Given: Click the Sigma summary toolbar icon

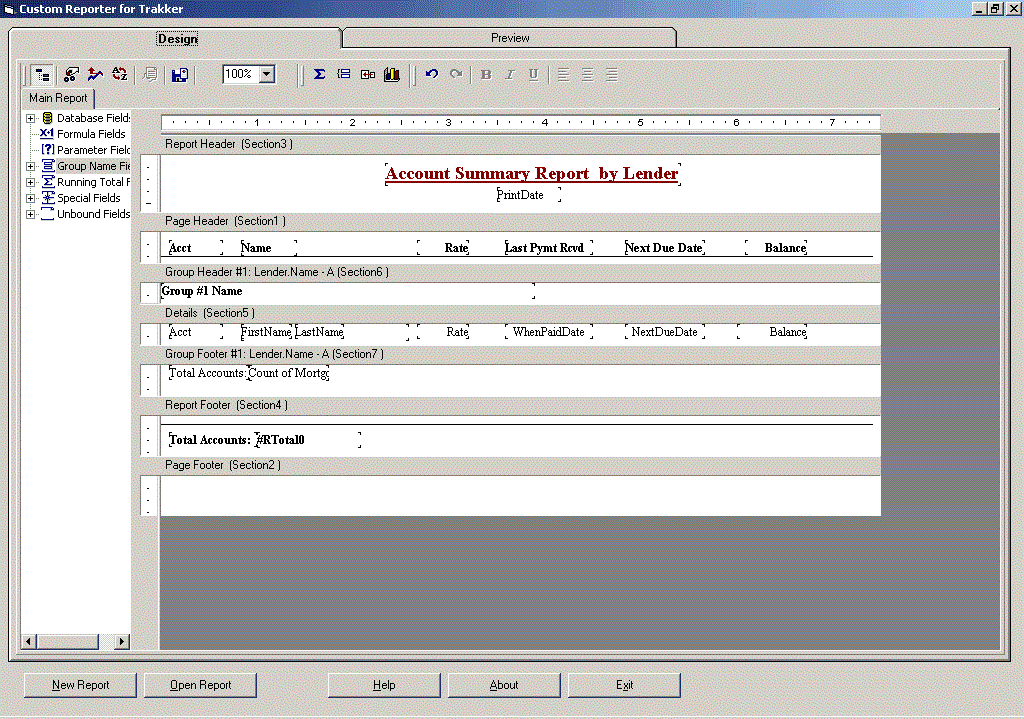Looking at the screenshot, I should point(319,75).
